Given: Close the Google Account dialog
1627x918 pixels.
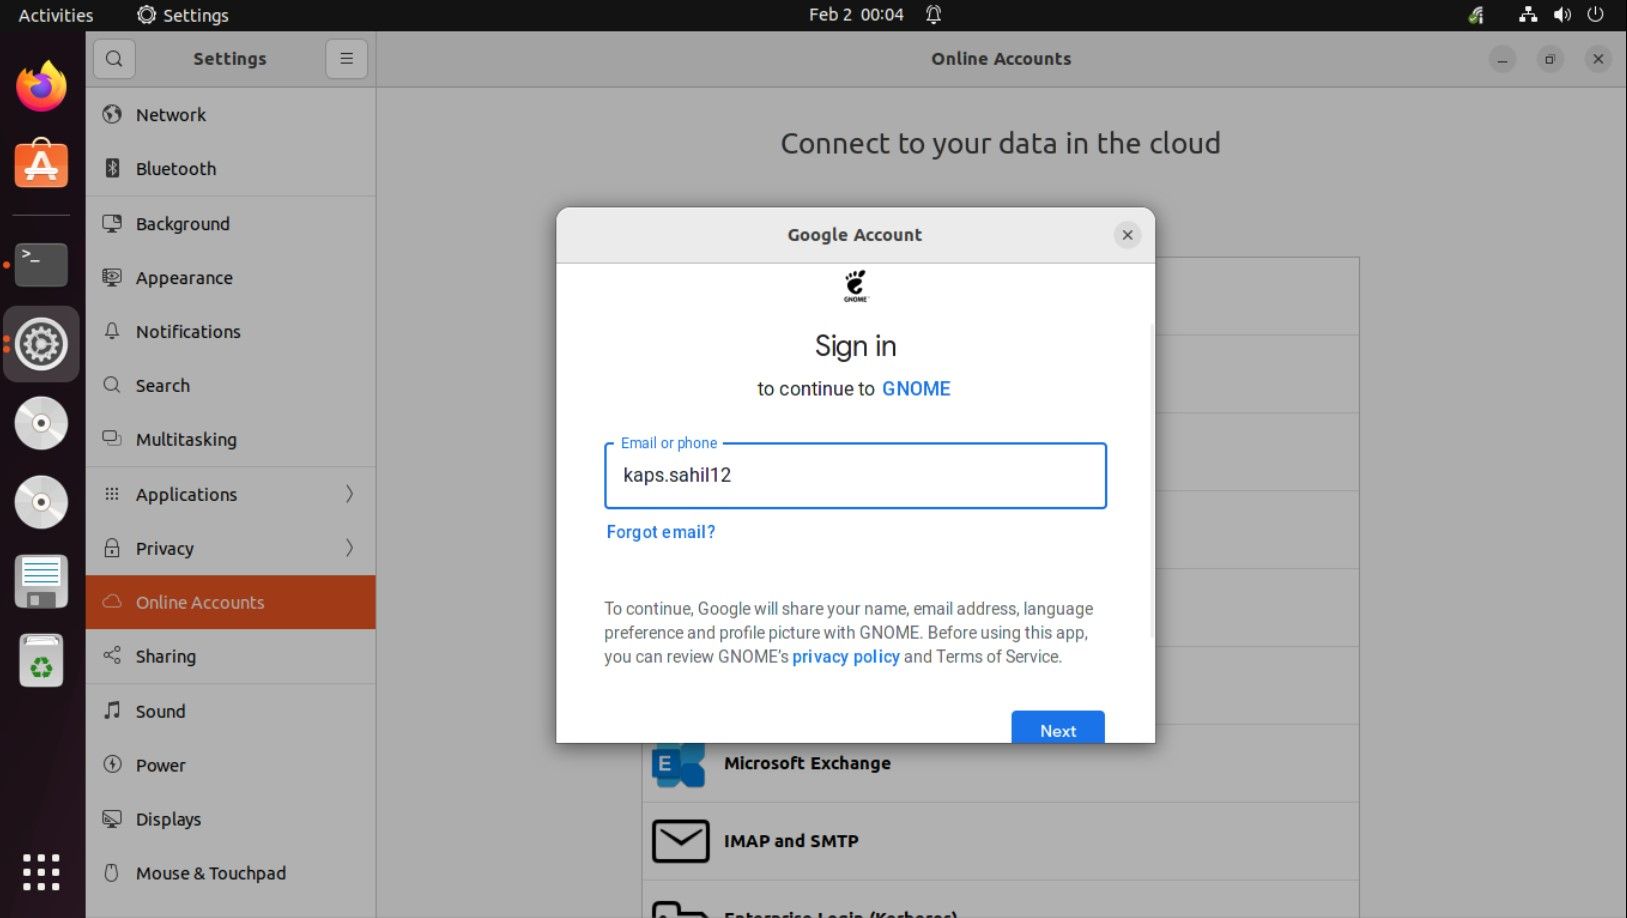Looking at the screenshot, I should tap(1127, 235).
